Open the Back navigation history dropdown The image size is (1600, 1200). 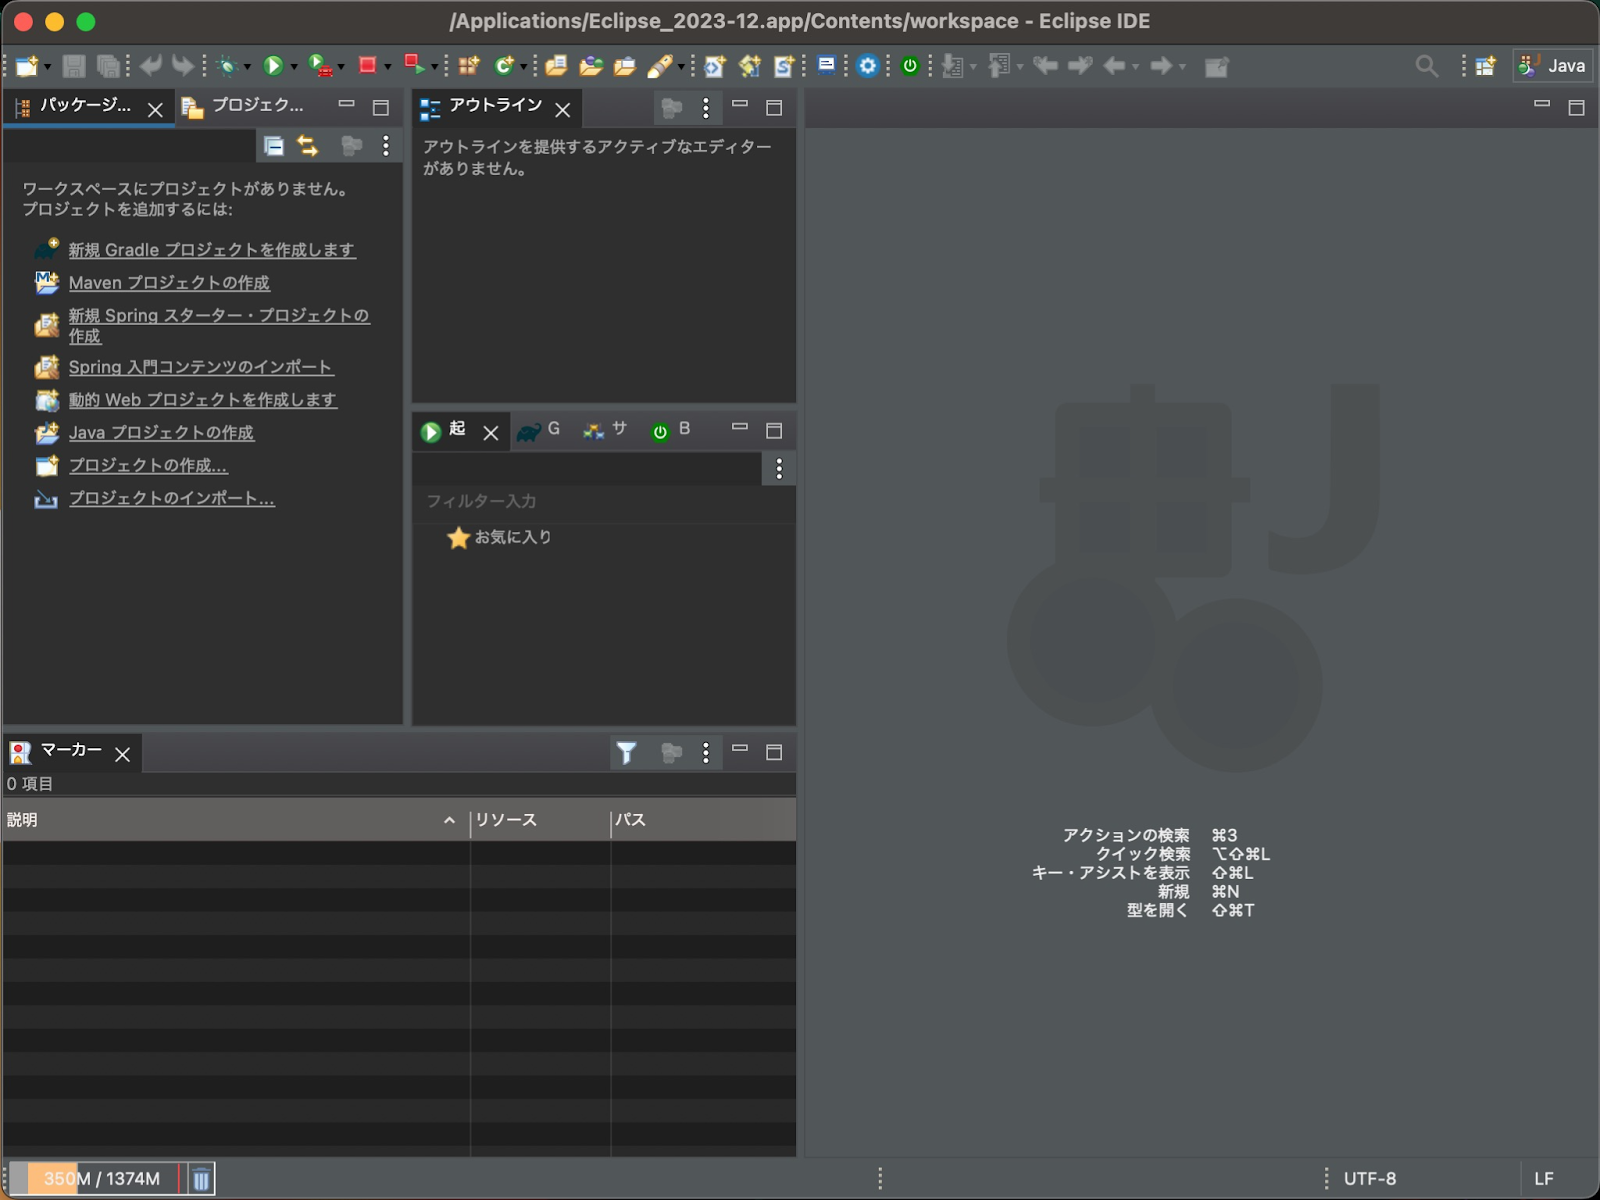(1135, 67)
